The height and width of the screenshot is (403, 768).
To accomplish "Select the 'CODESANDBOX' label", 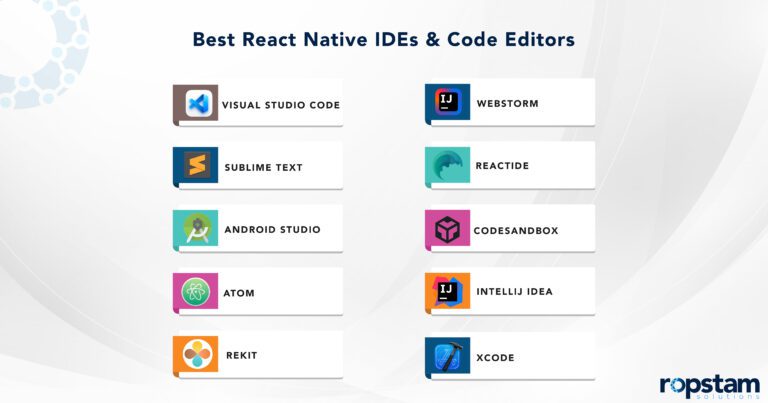I will coord(516,230).
